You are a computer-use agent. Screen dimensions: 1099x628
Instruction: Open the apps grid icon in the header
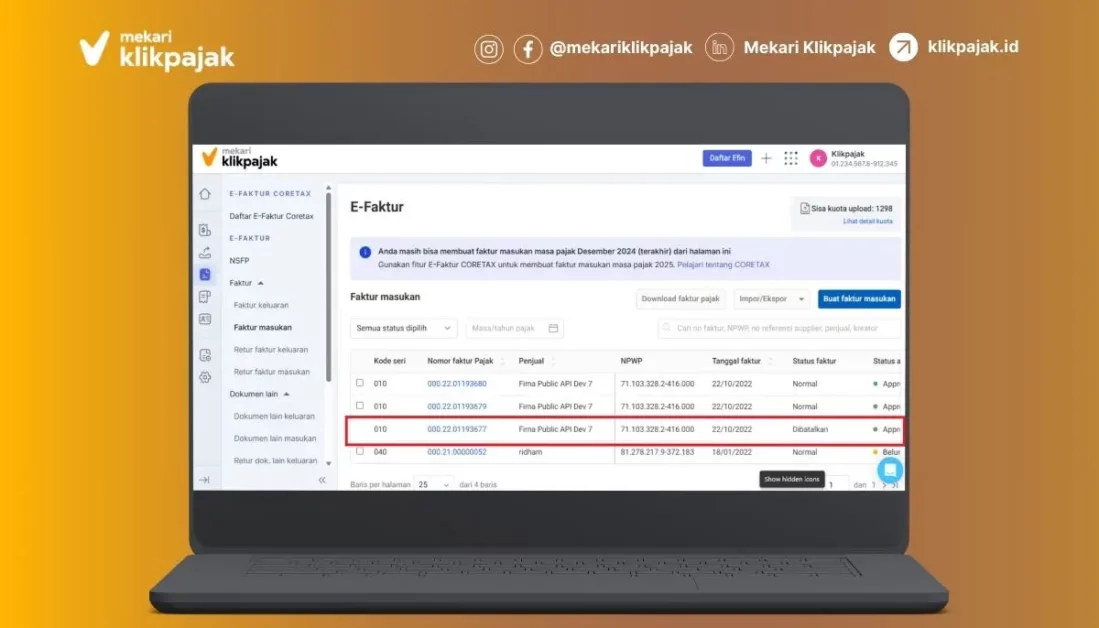[x=791, y=158]
